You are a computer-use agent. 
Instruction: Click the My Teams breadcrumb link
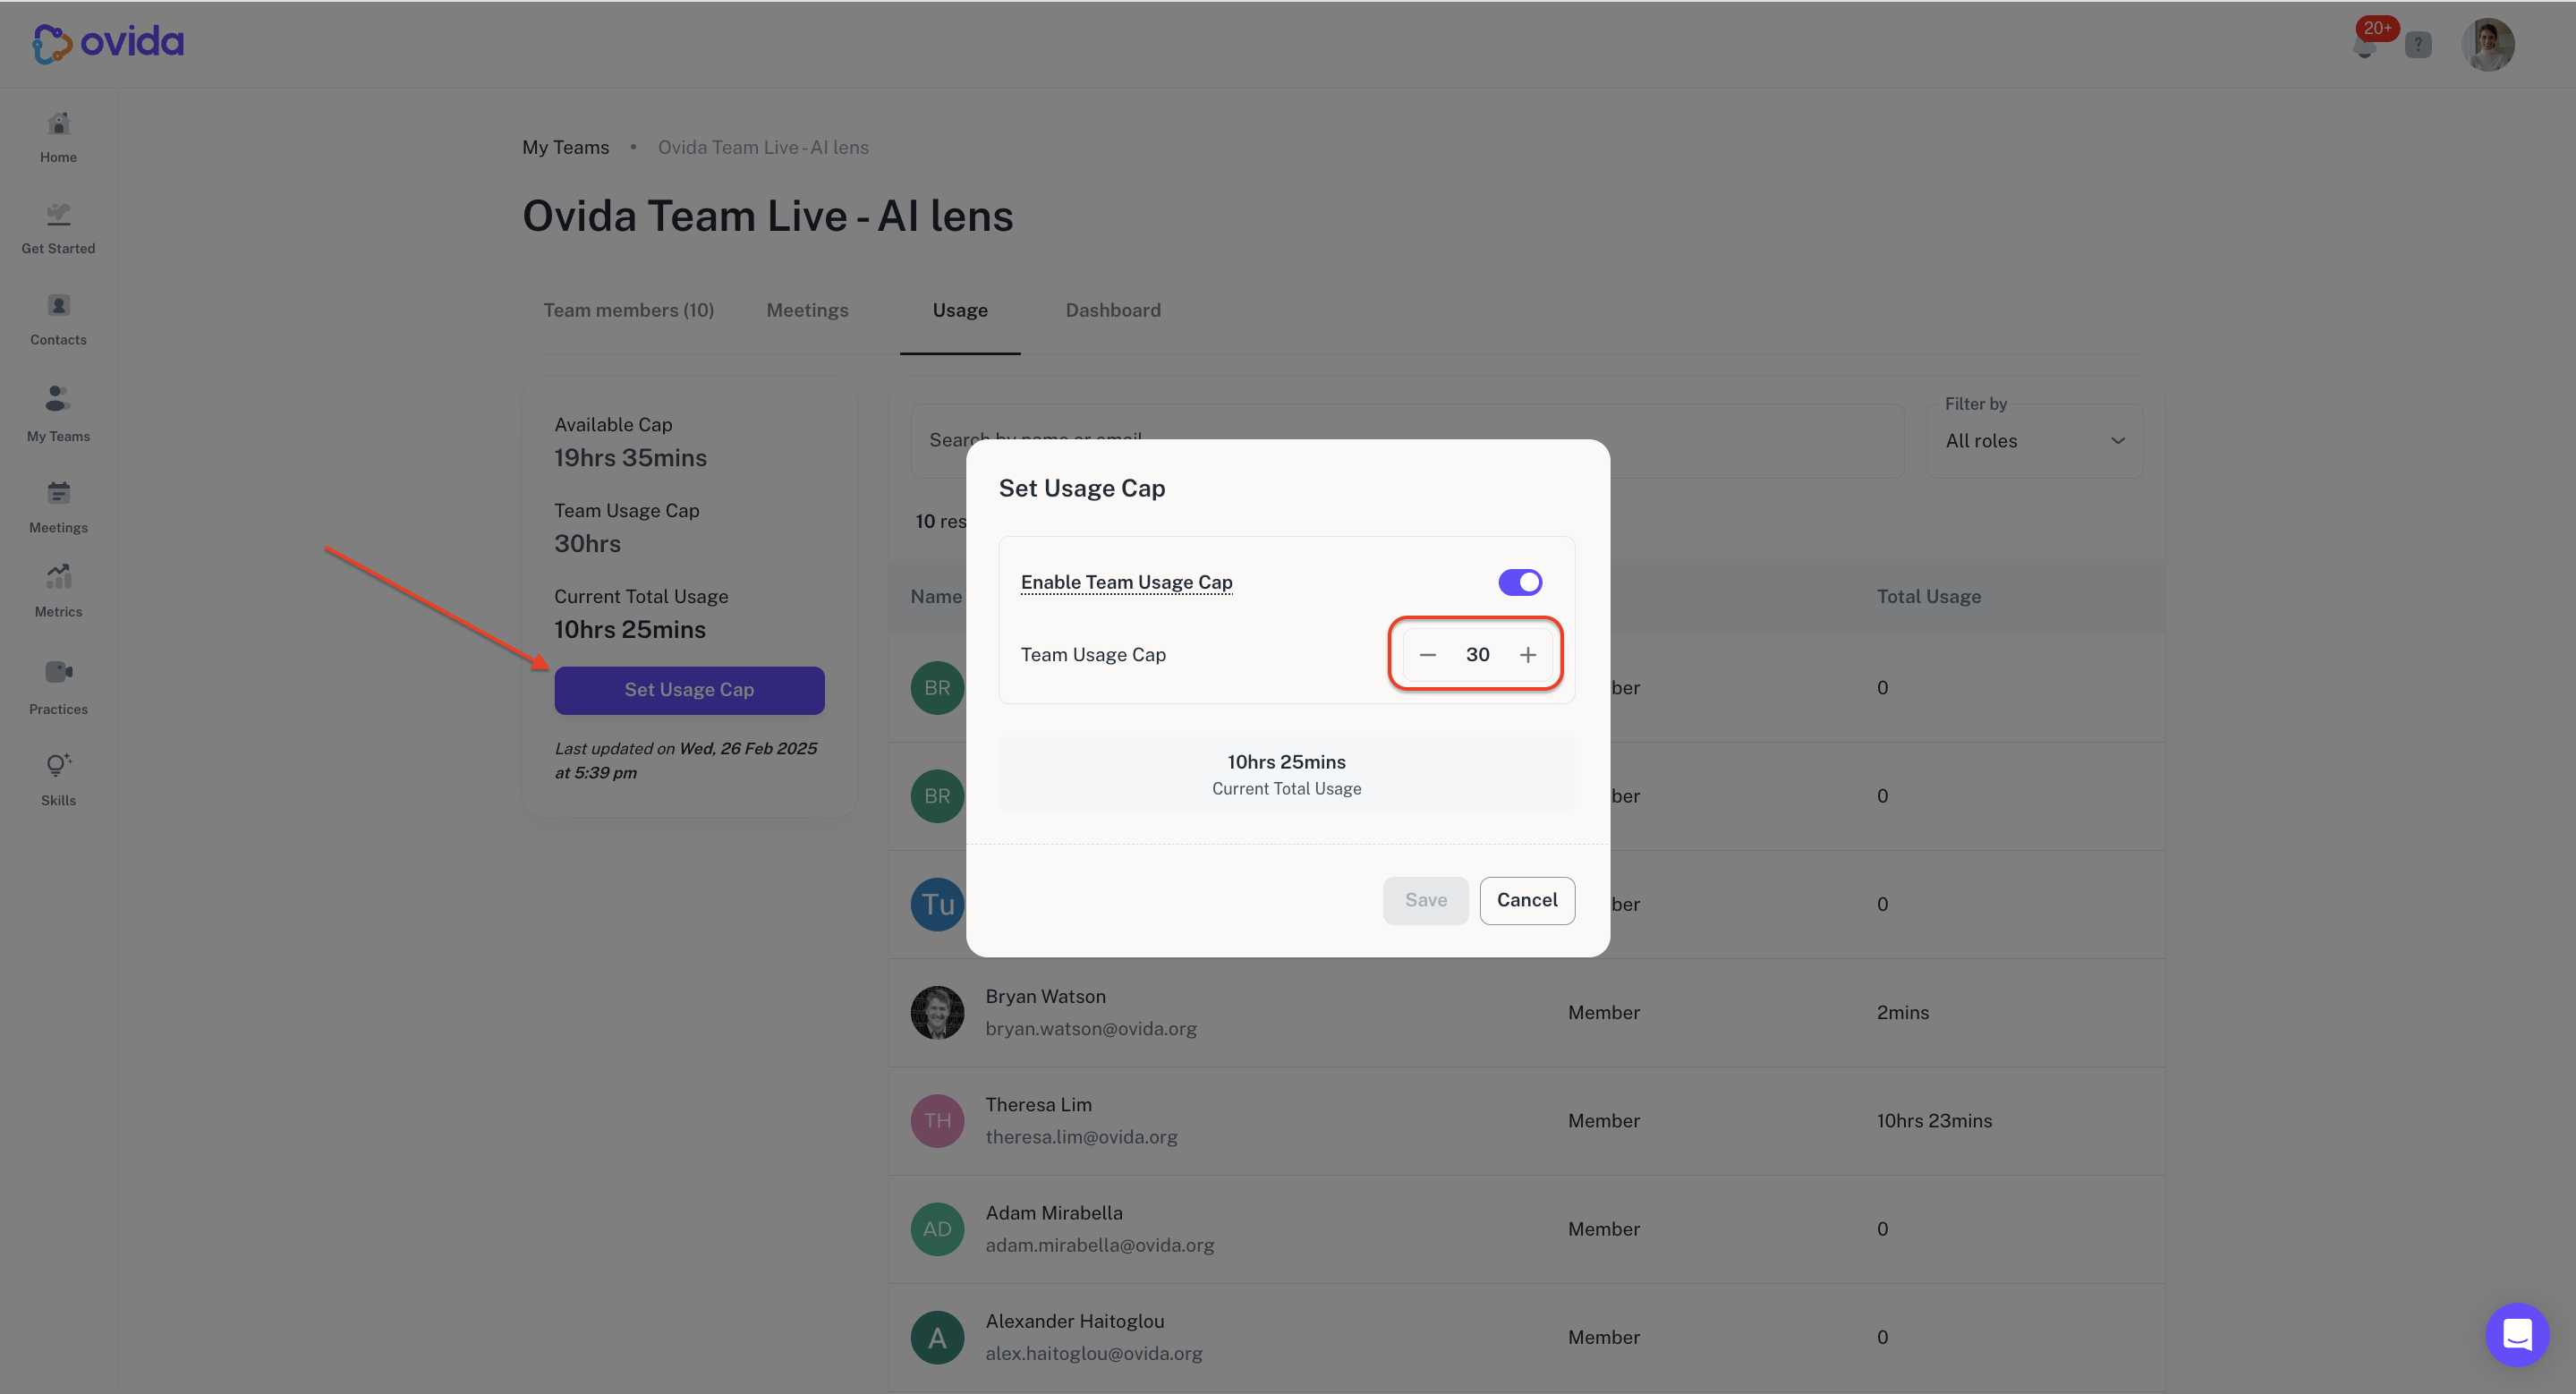565,148
